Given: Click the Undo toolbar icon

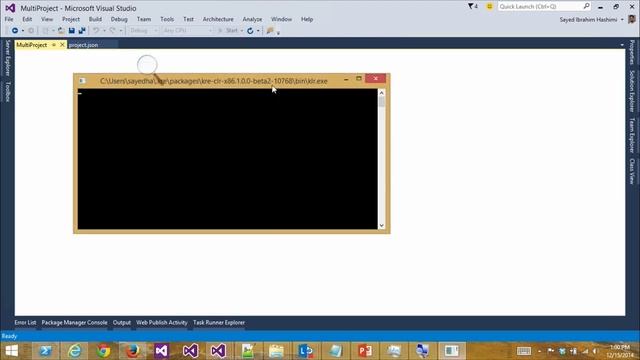Looking at the screenshot, I should click(x=96, y=31).
